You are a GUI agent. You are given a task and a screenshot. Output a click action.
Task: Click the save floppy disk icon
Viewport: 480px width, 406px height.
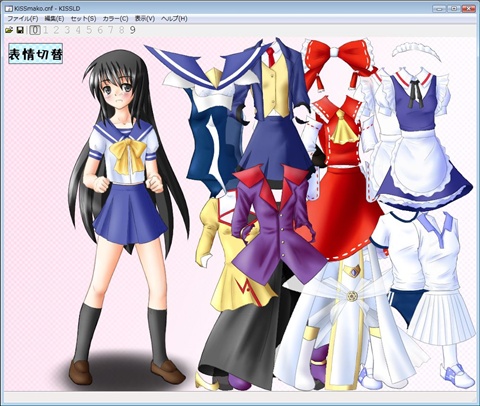tap(20, 30)
